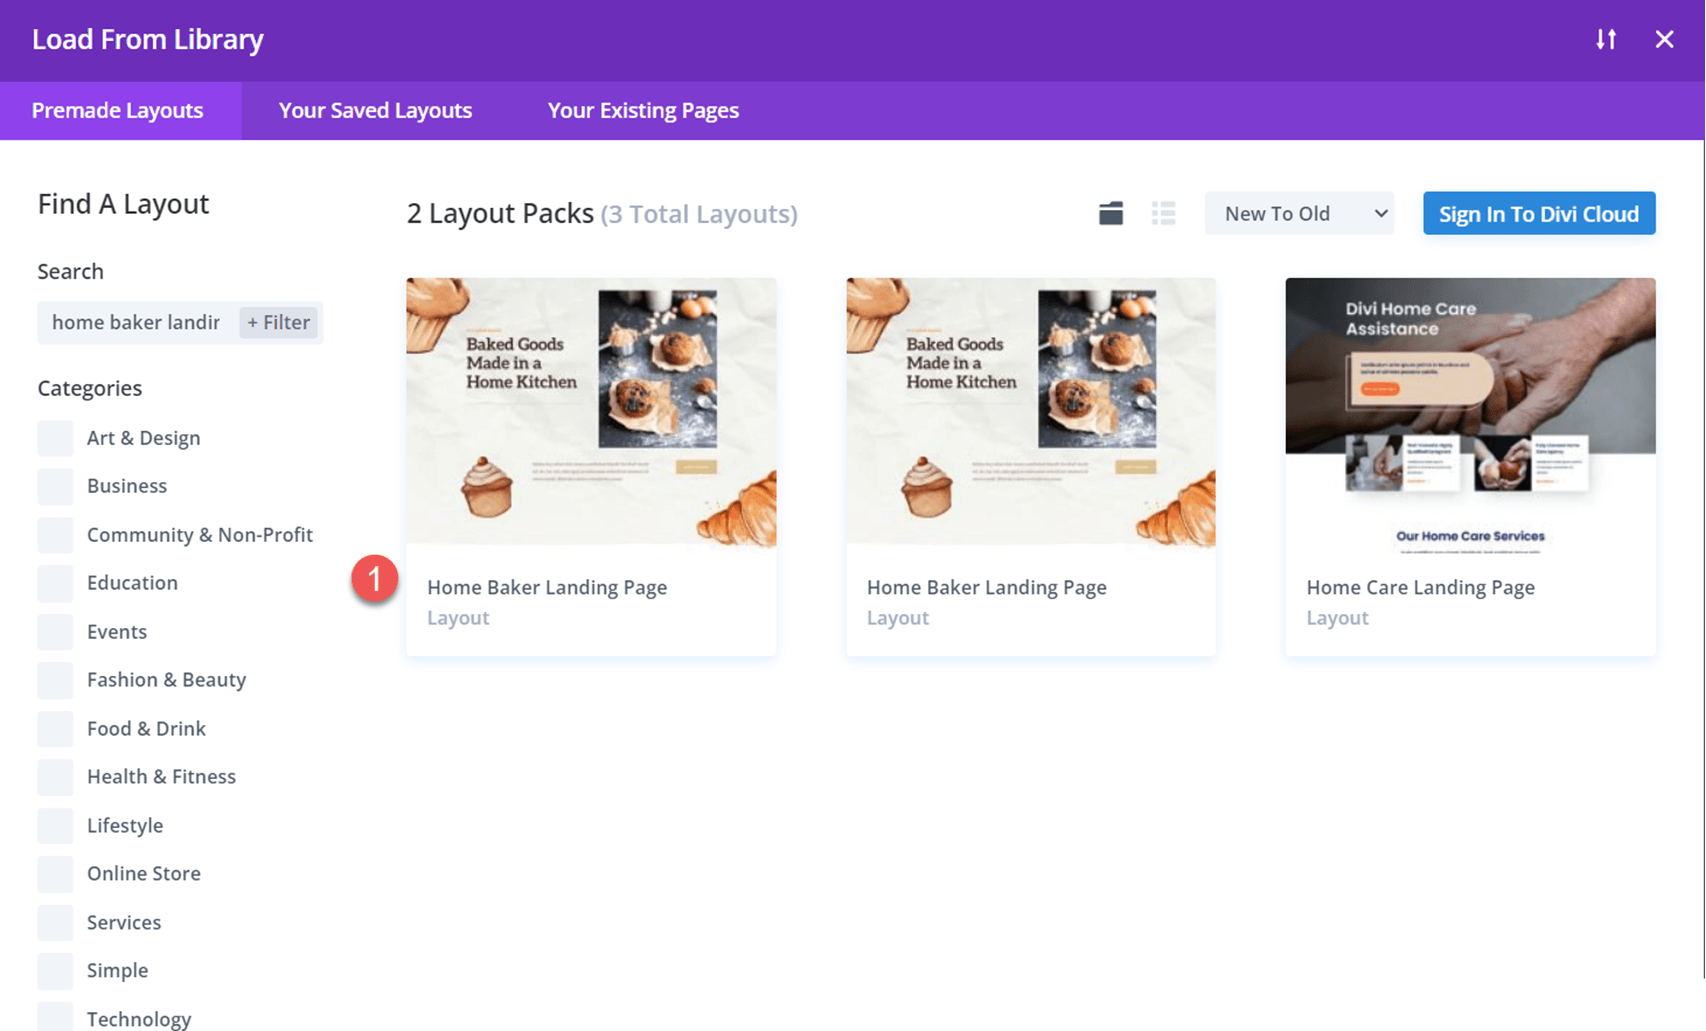
Task: Switch to grid view for layouts
Action: point(1110,213)
